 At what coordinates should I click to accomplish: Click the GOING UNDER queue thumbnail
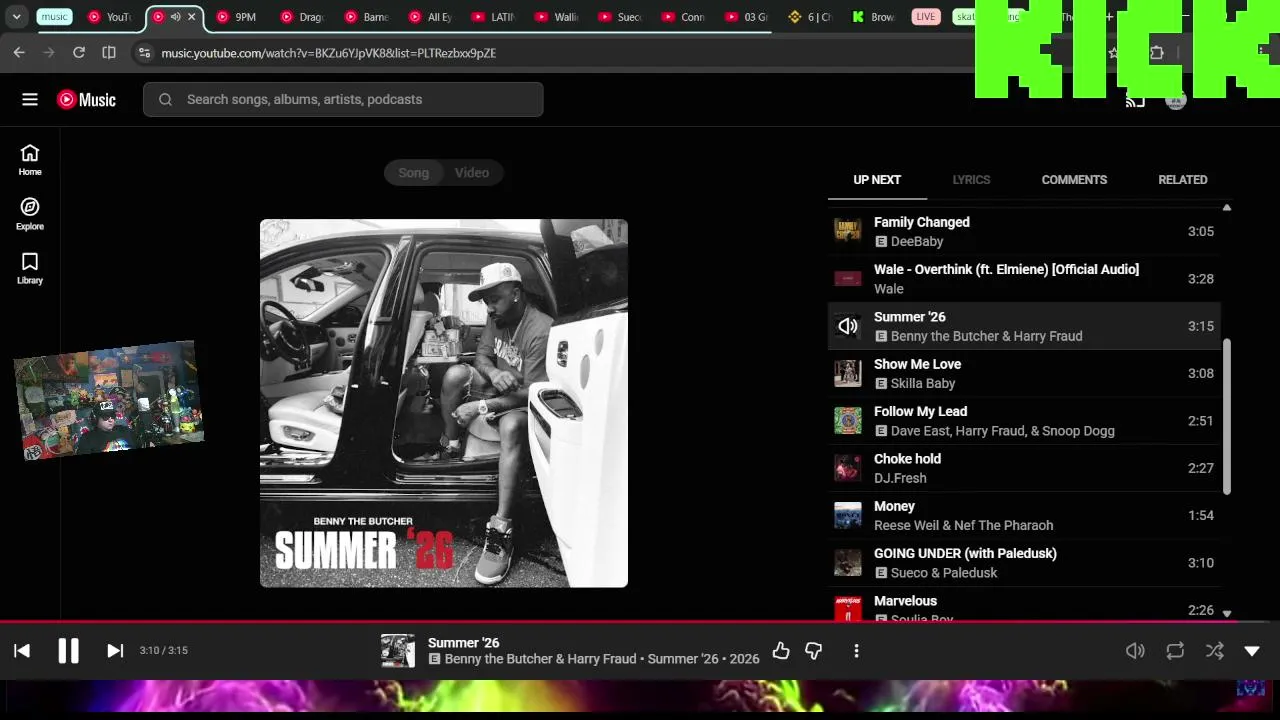click(x=848, y=563)
